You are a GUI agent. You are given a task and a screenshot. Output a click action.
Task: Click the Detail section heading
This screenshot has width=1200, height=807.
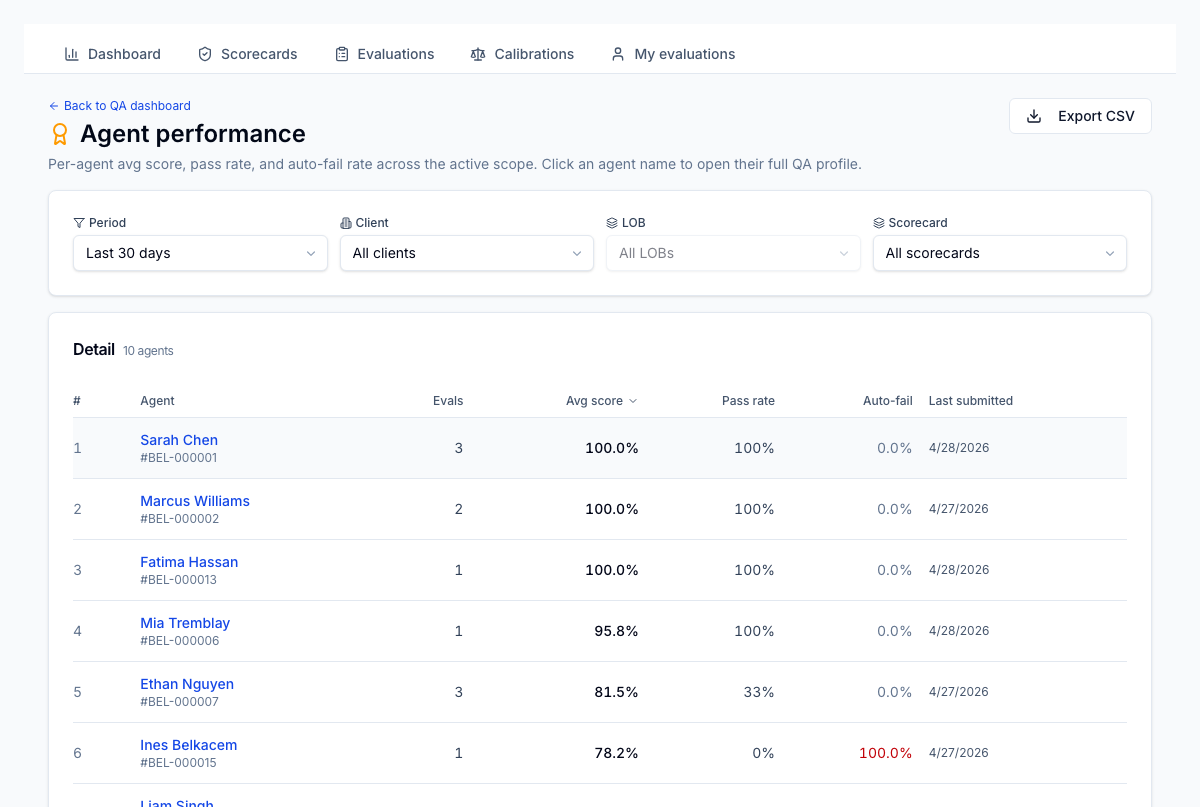94,349
